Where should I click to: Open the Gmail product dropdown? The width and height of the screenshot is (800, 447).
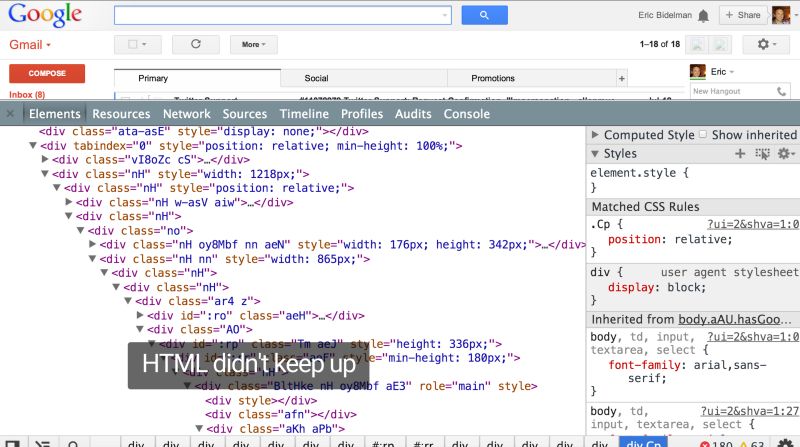point(30,44)
